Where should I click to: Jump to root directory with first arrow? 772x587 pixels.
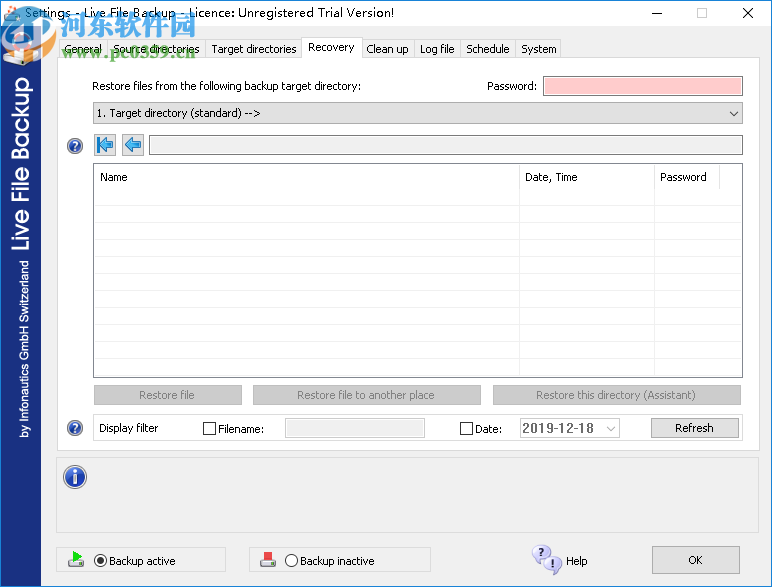coord(105,145)
